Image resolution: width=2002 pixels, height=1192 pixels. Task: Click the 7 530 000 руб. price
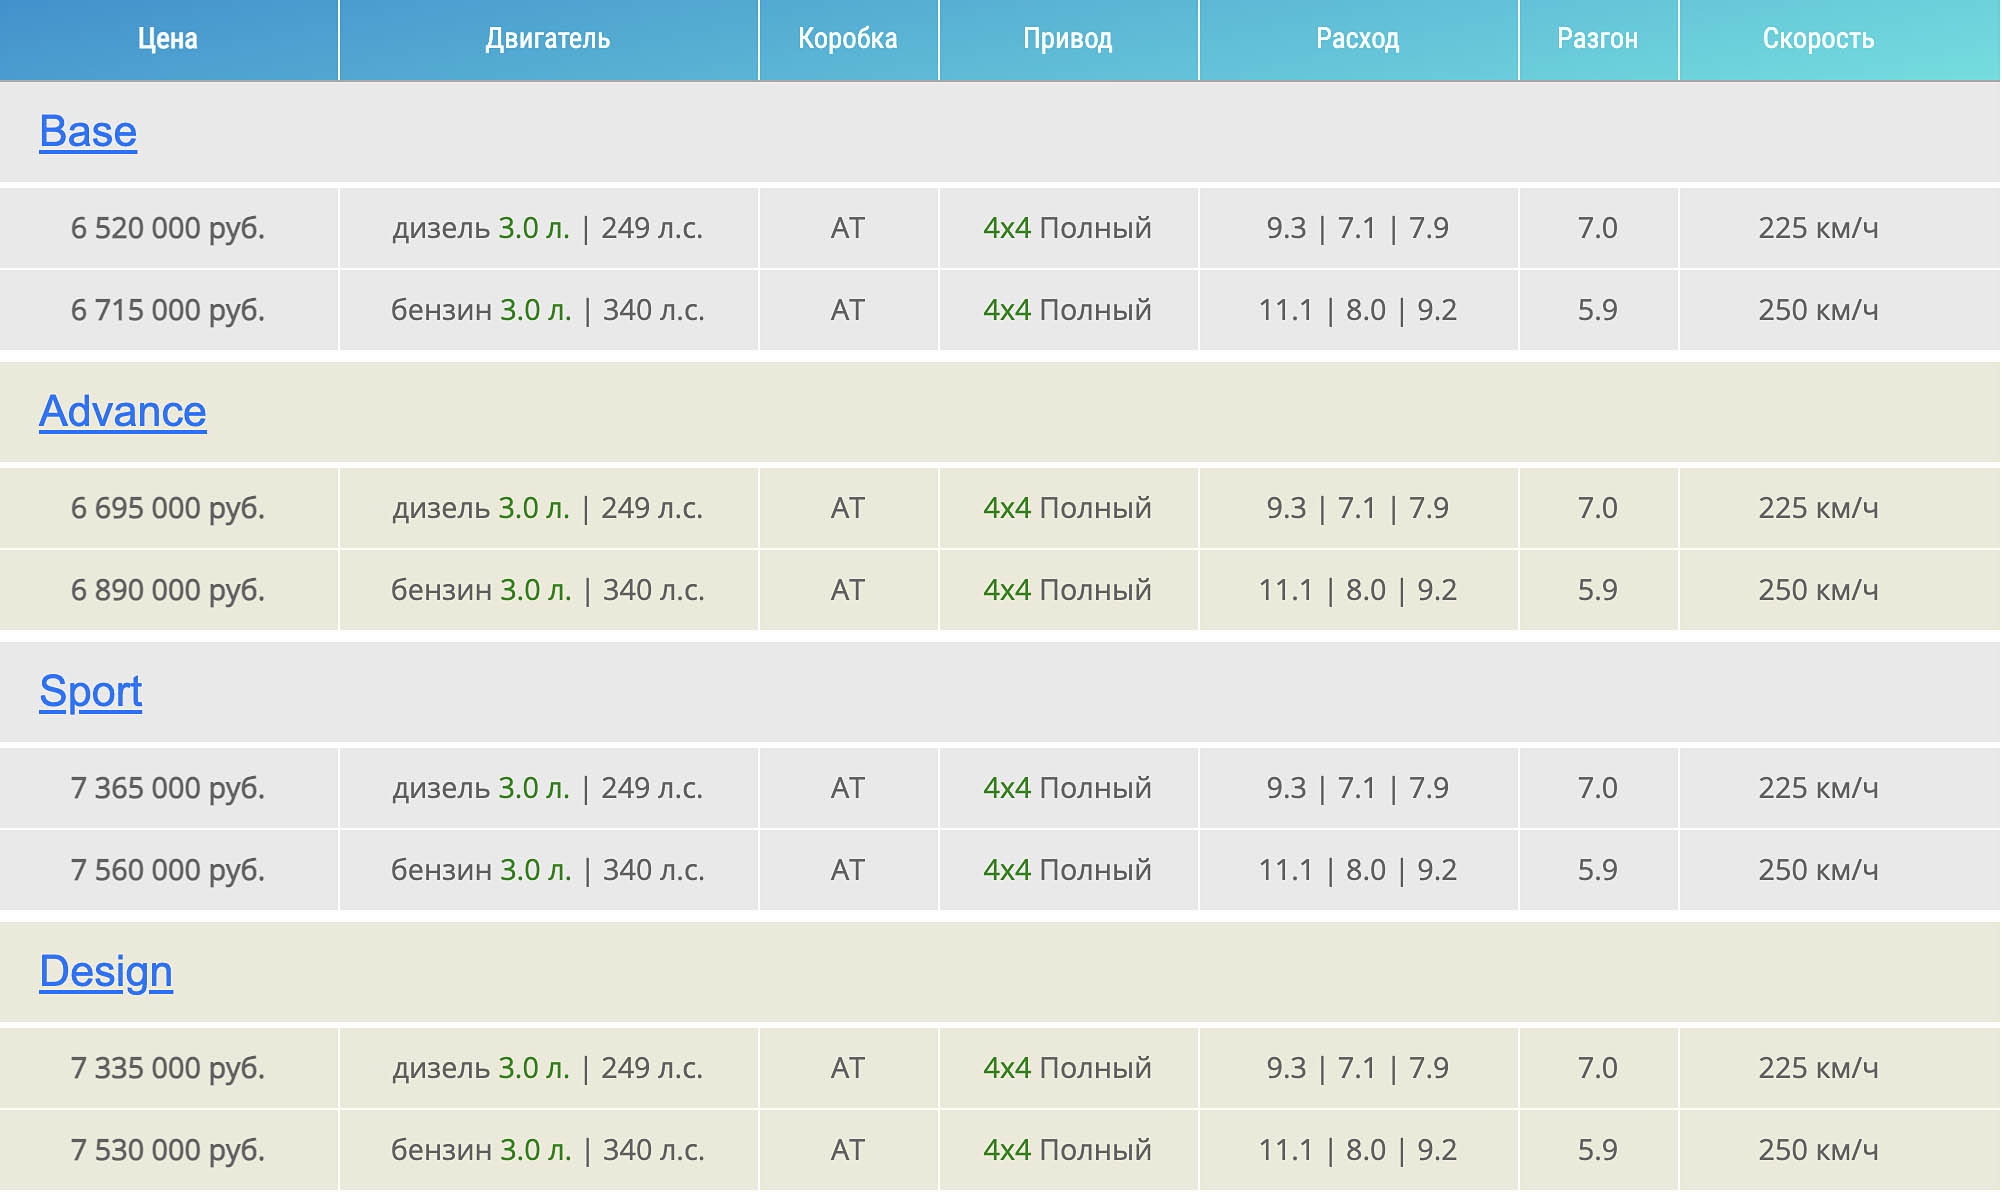(168, 1150)
